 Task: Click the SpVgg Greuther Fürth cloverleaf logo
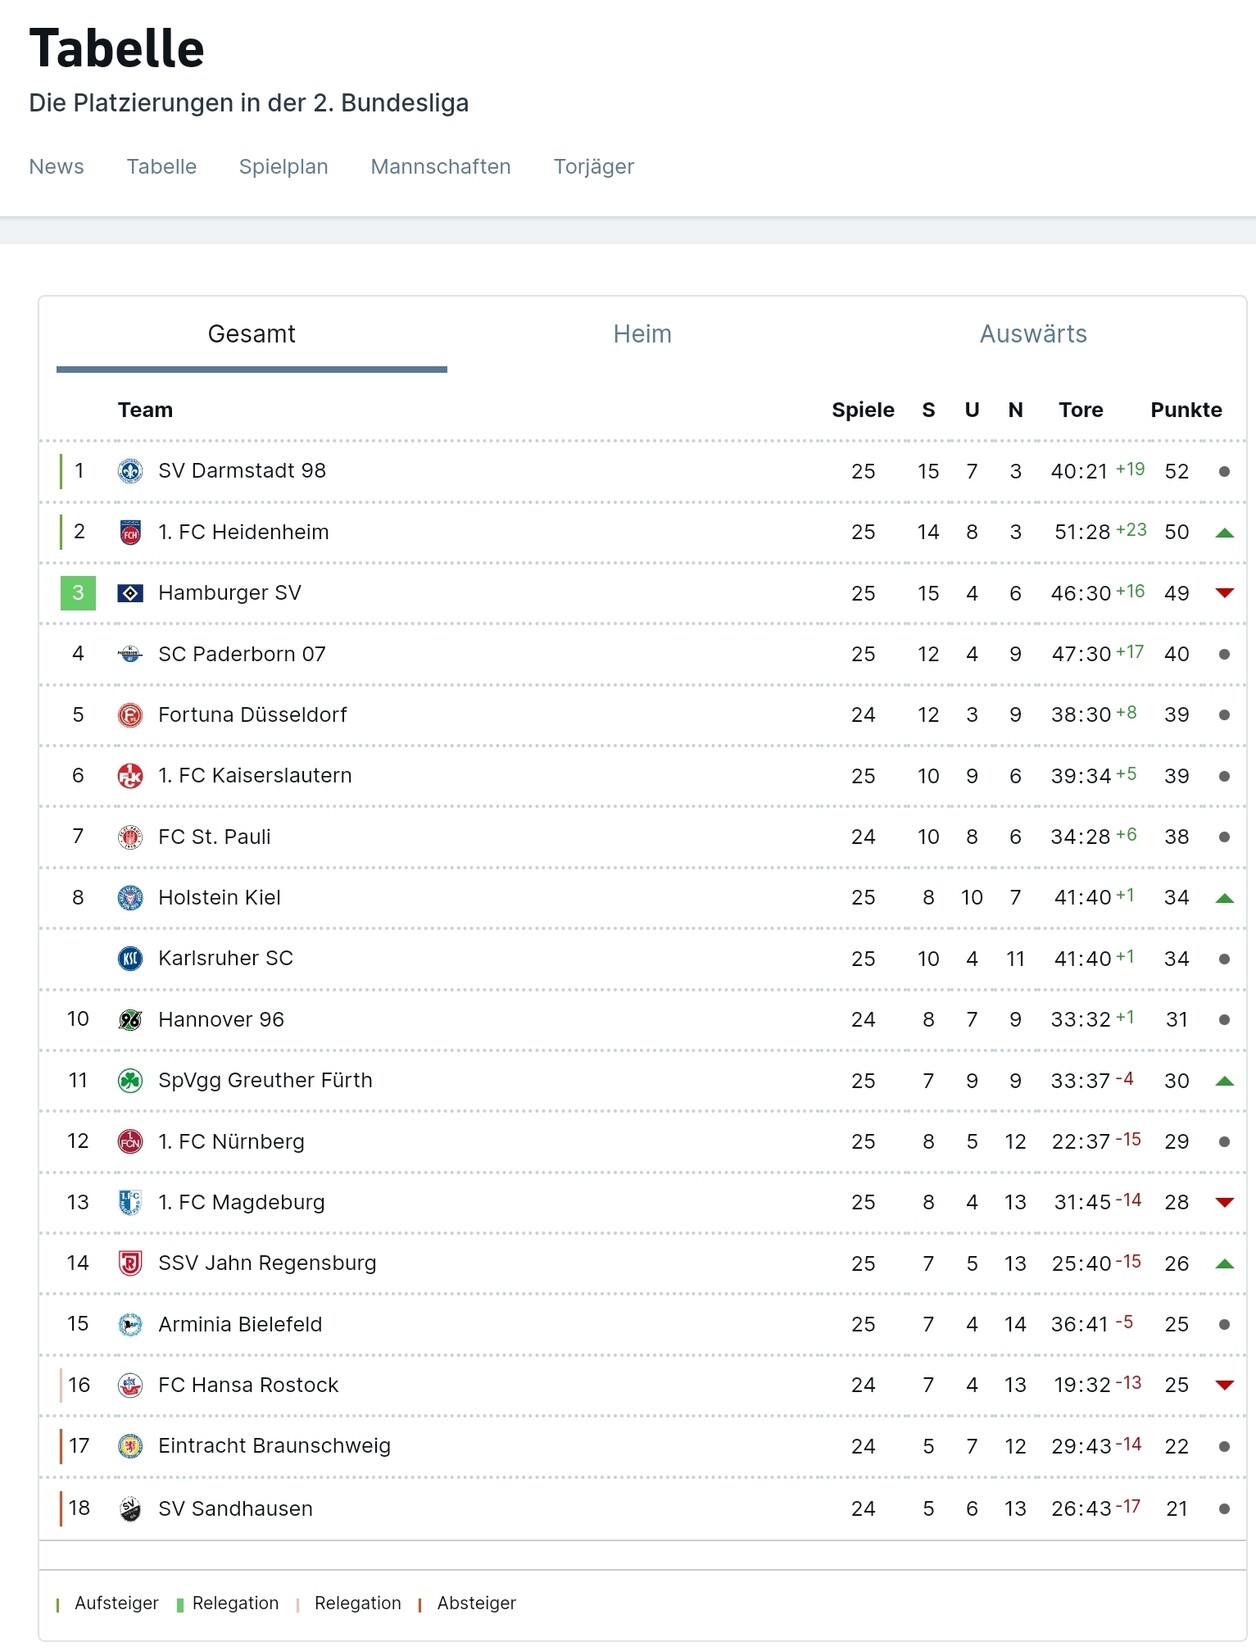(x=130, y=1081)
